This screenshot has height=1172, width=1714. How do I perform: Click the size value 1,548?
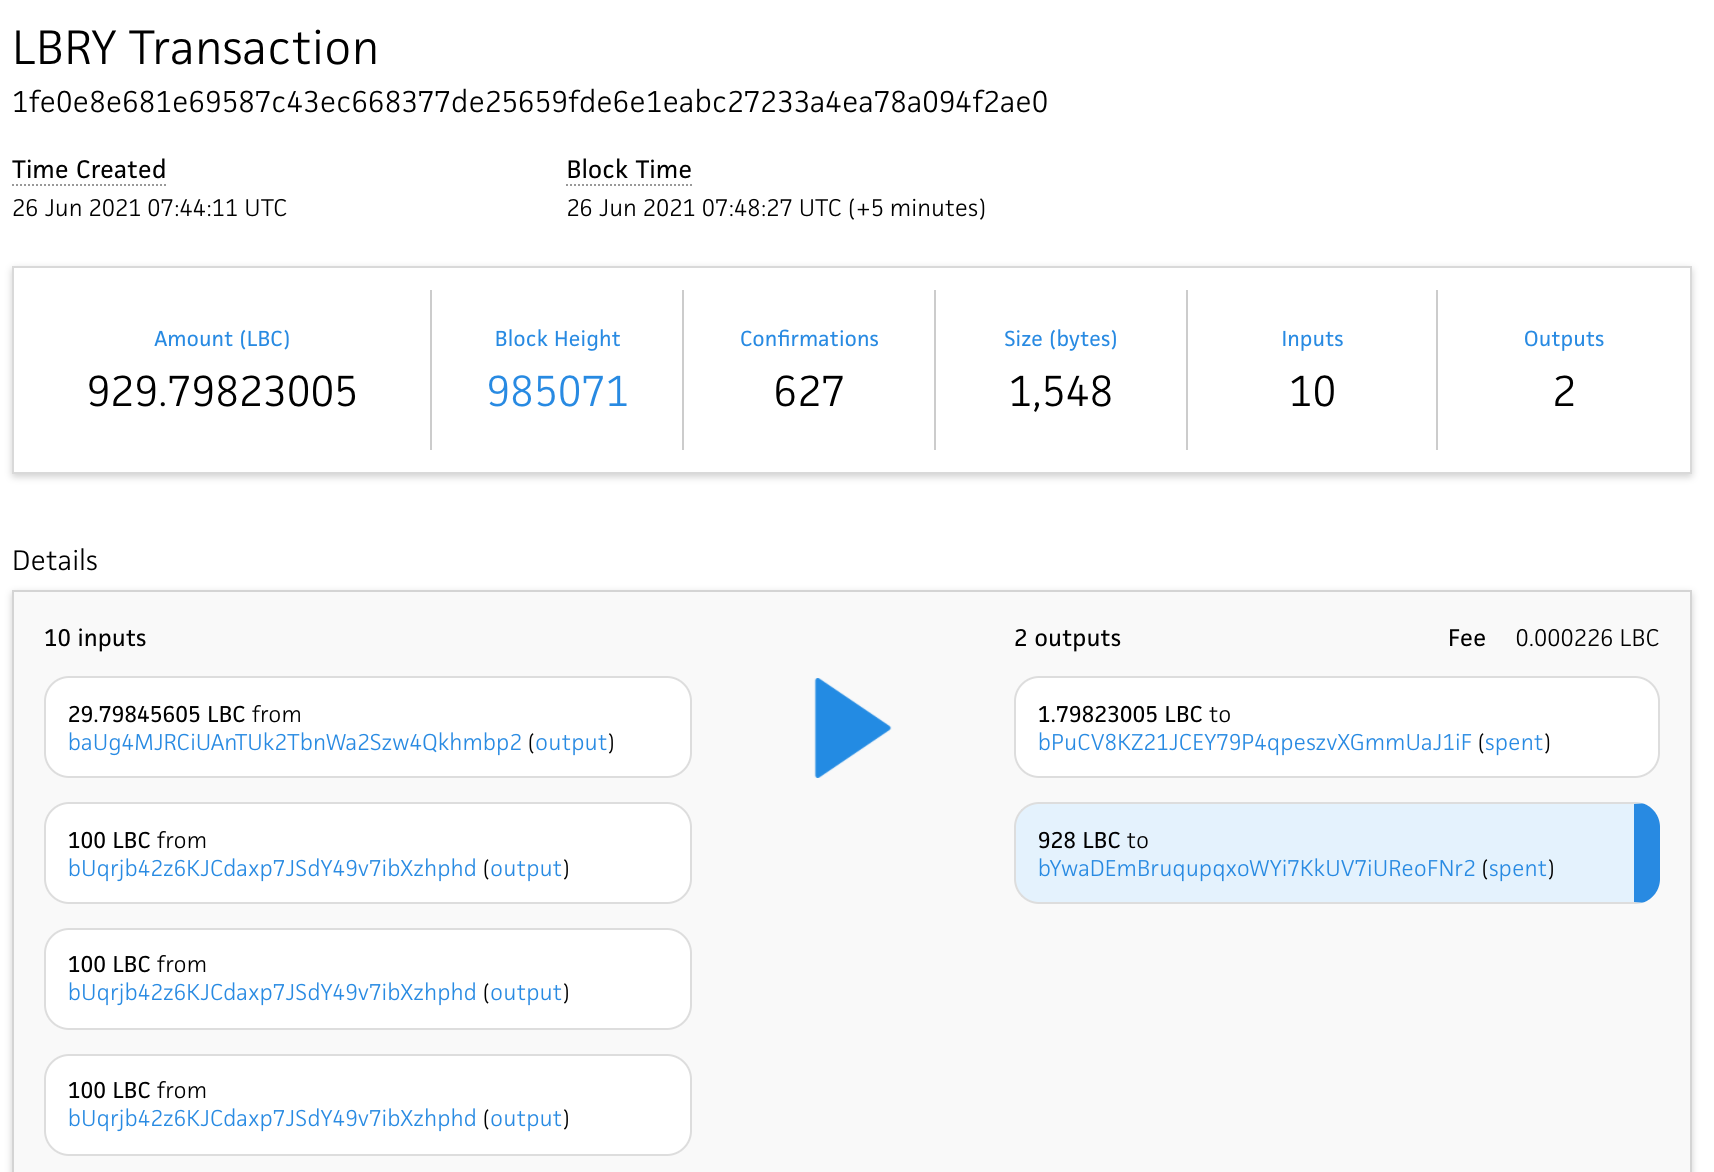tap(1060, 391)
